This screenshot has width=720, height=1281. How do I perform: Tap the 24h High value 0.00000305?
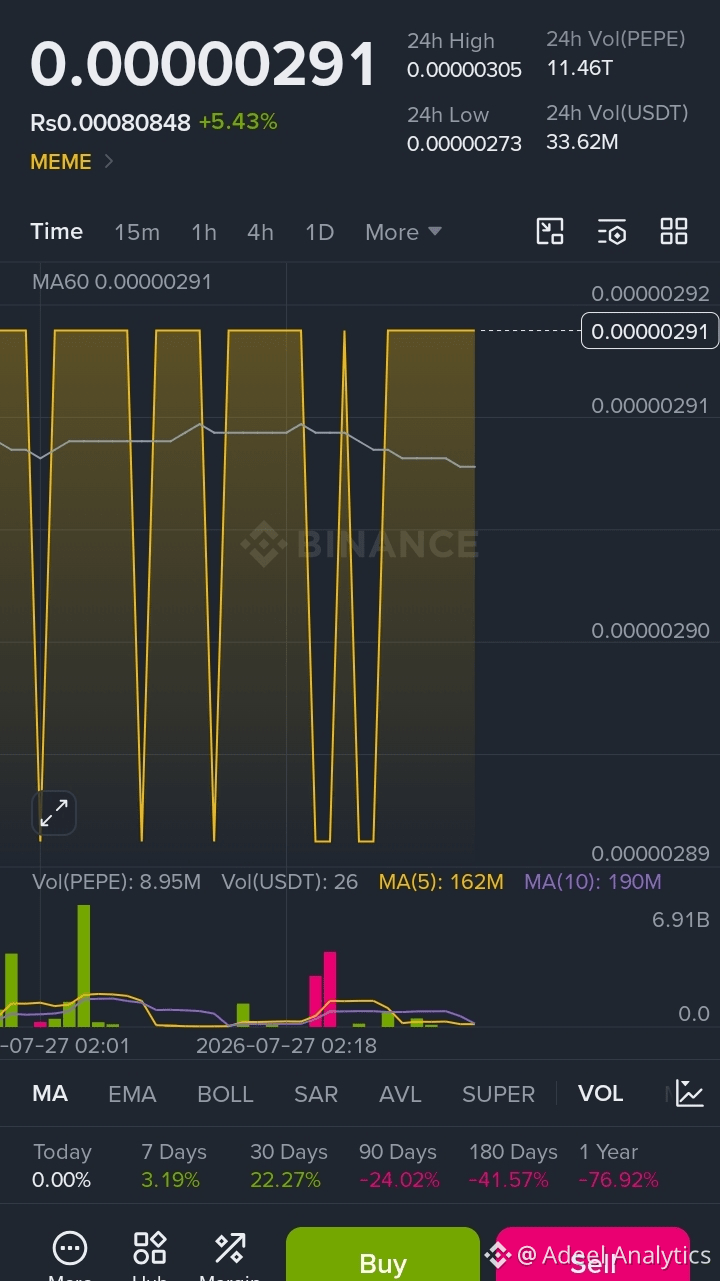pyautogui.click(x=464, y=70)
